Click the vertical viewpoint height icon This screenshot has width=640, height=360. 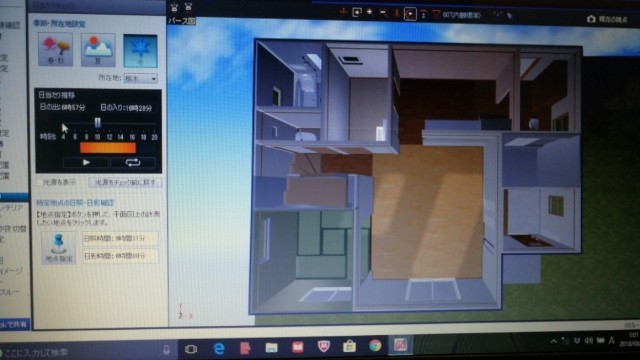423,14
